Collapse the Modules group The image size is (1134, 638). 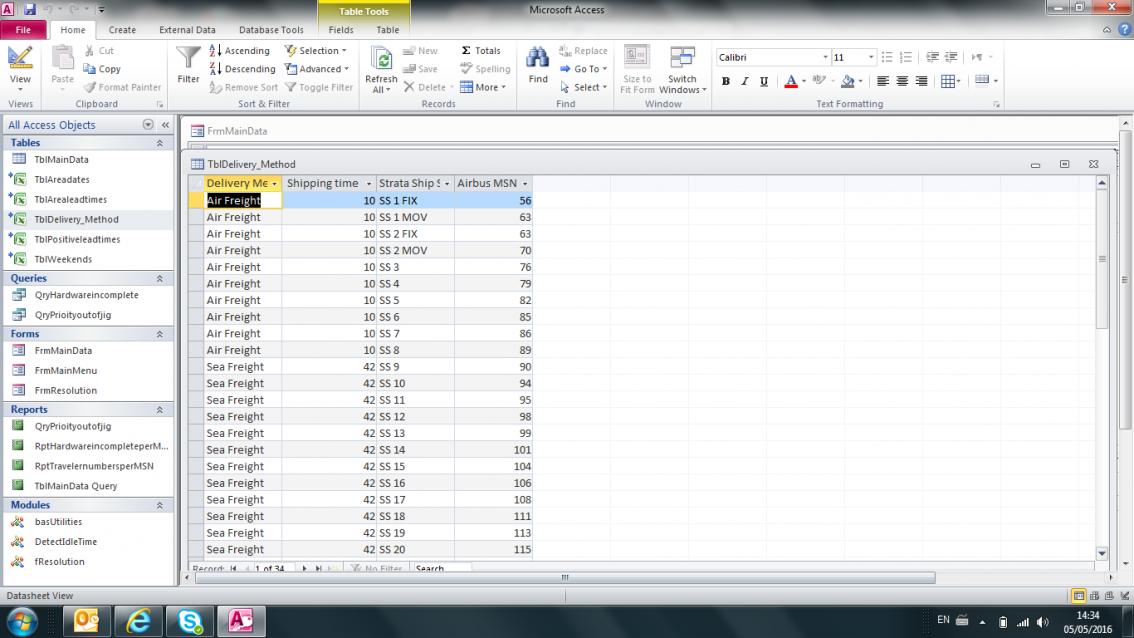(x=160, y=505)
